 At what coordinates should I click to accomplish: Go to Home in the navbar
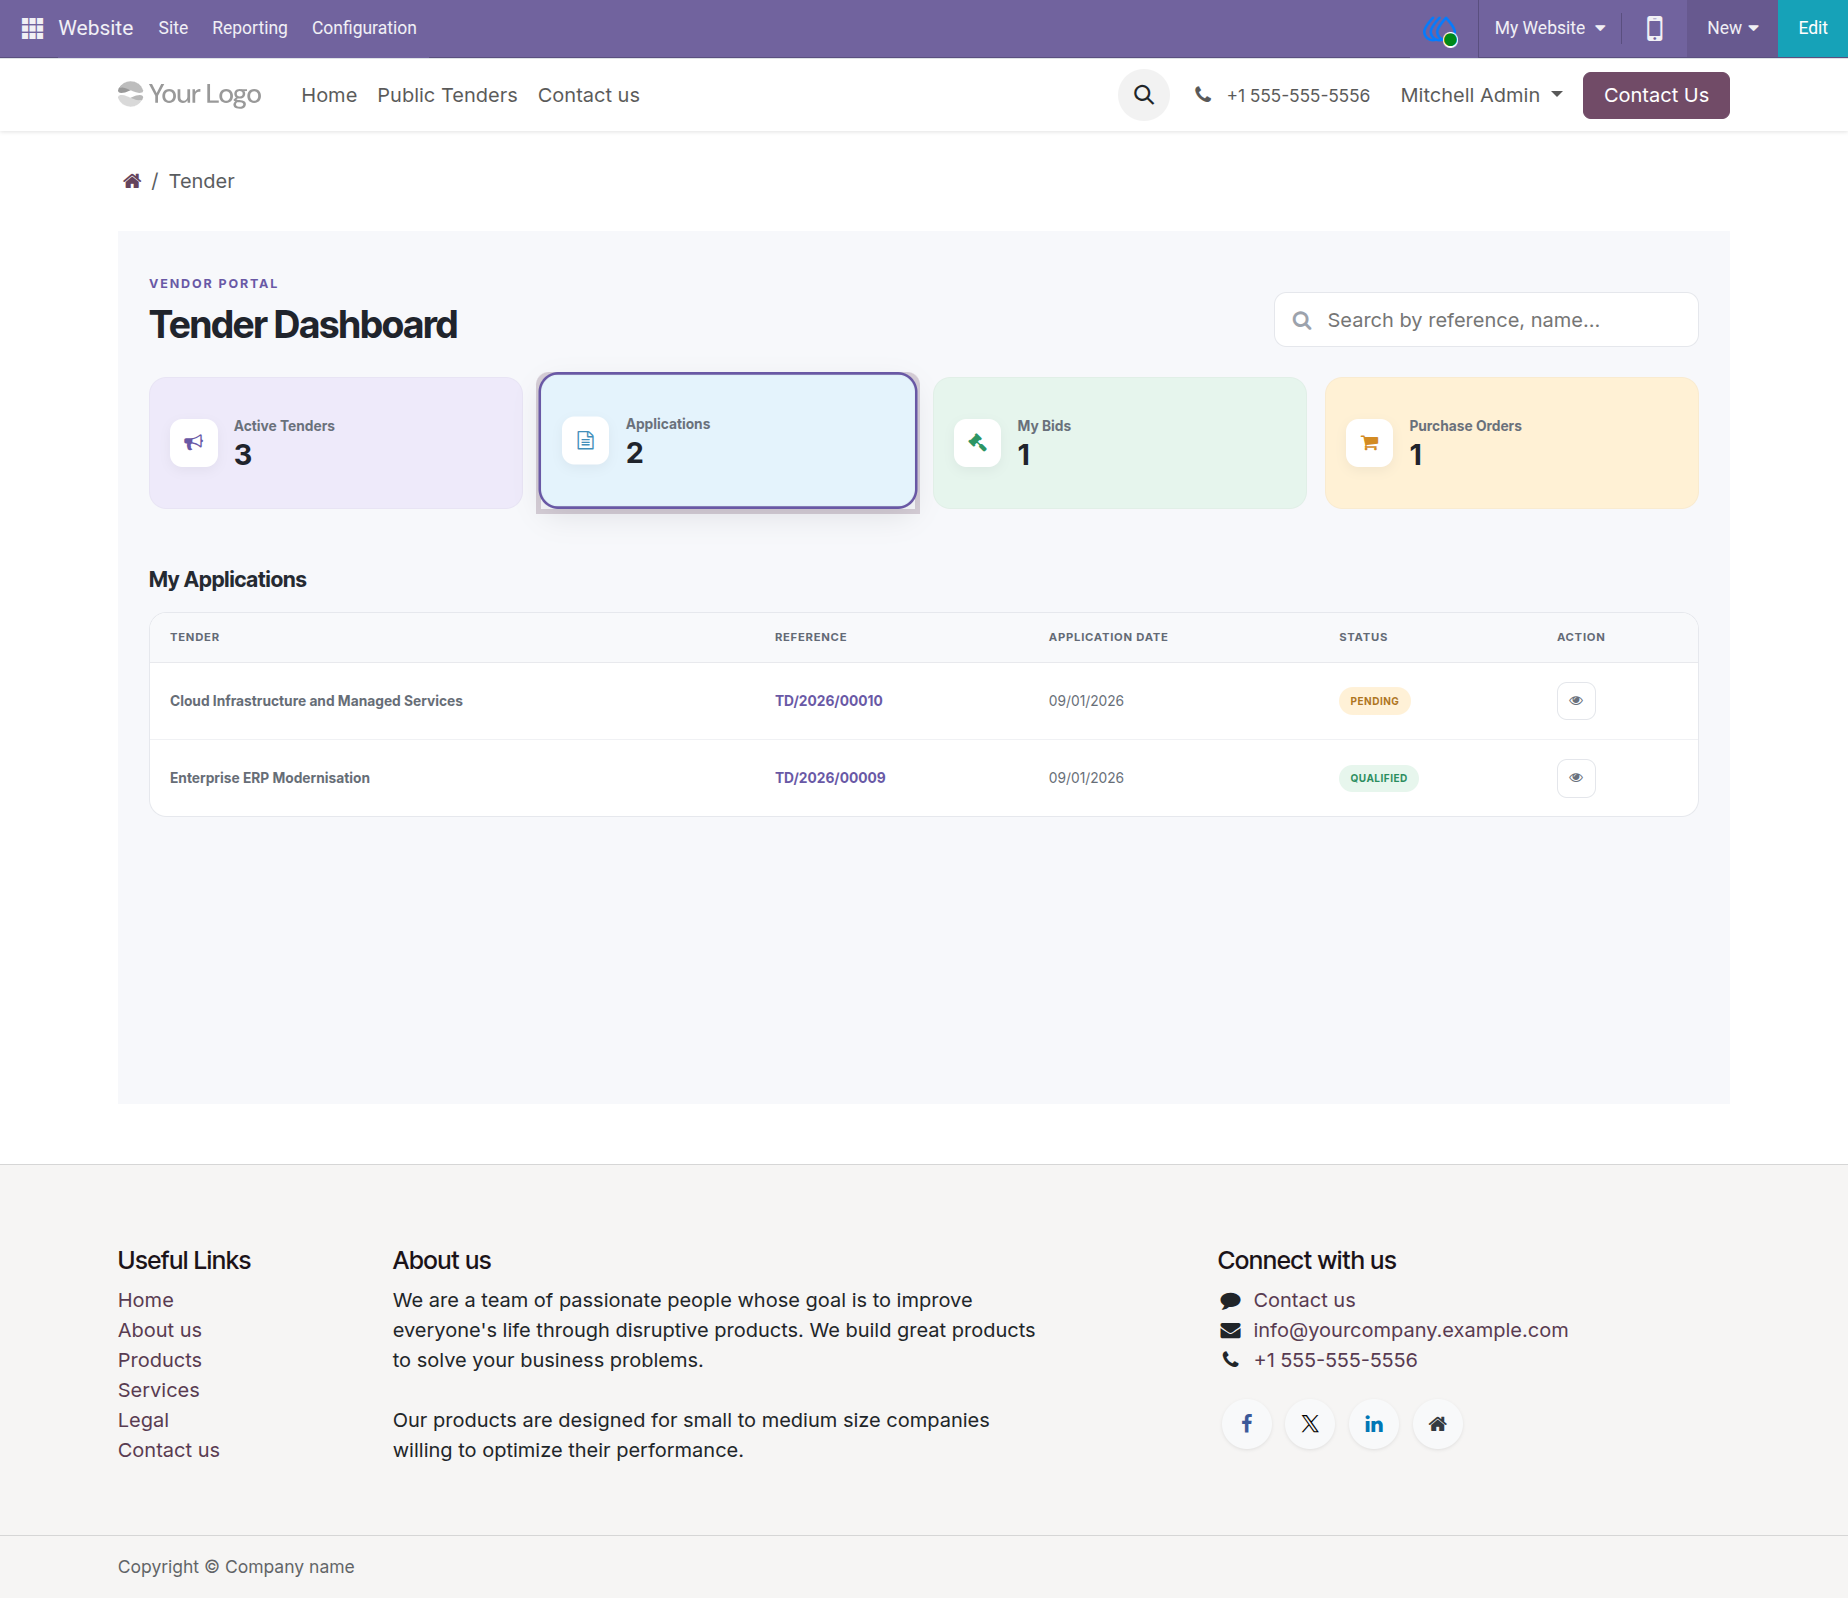pyautogui.click(x=329, y=95)
